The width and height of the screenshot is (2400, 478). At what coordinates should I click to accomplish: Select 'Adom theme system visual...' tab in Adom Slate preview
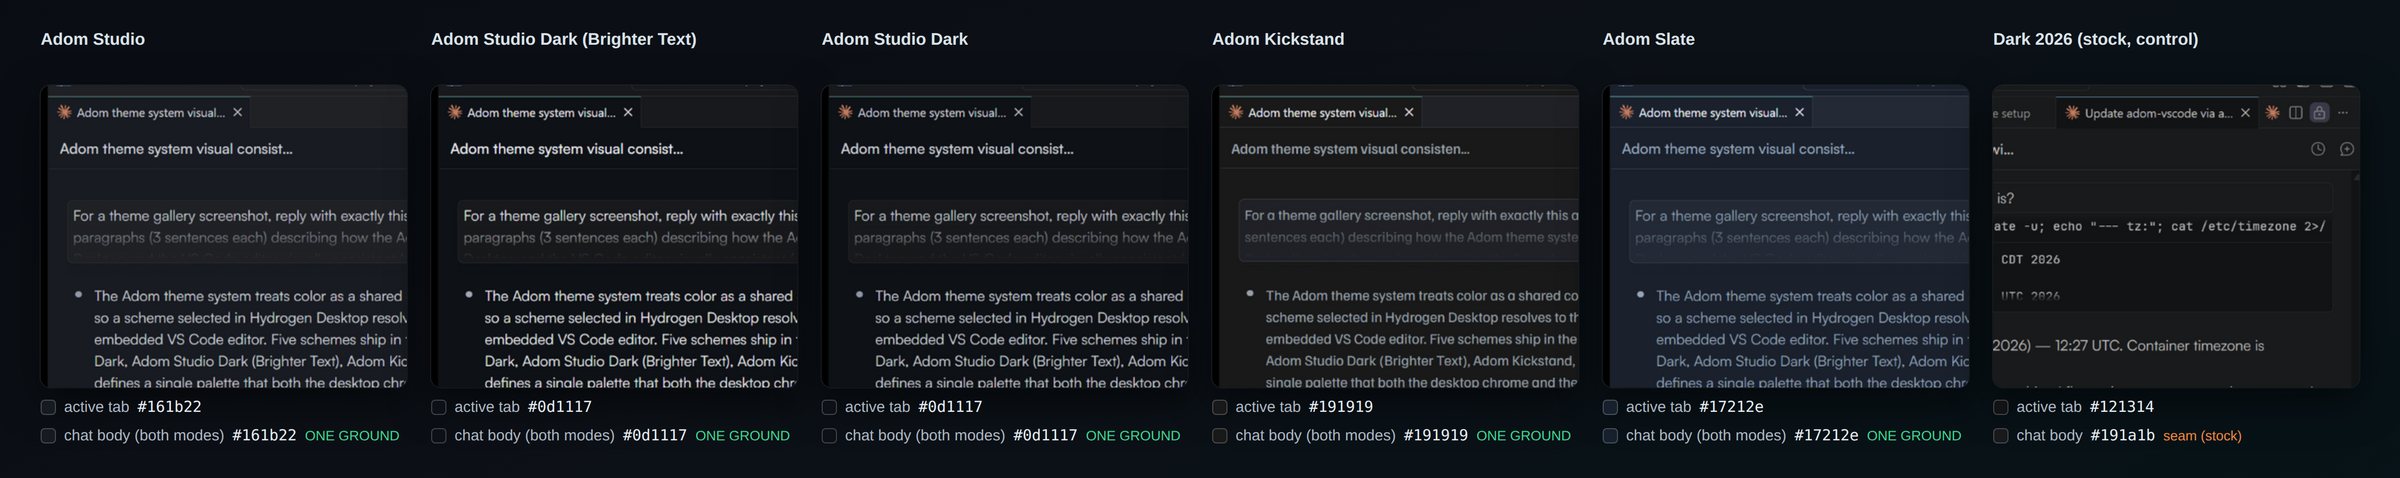pos(1712,112)
